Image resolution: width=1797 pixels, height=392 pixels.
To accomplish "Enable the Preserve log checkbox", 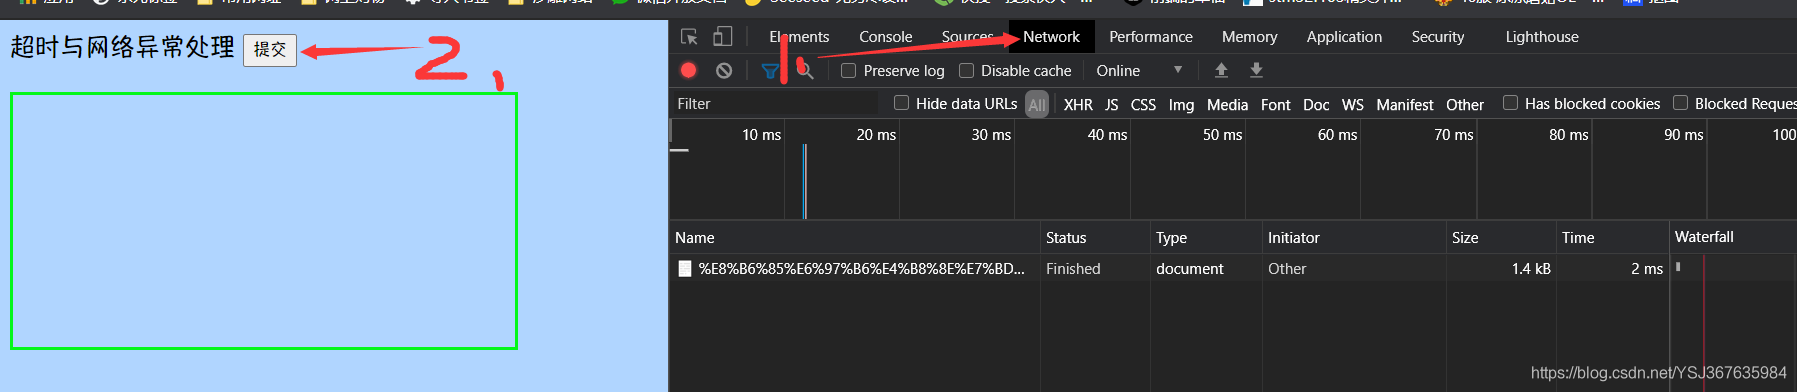I will coord(848,71).
